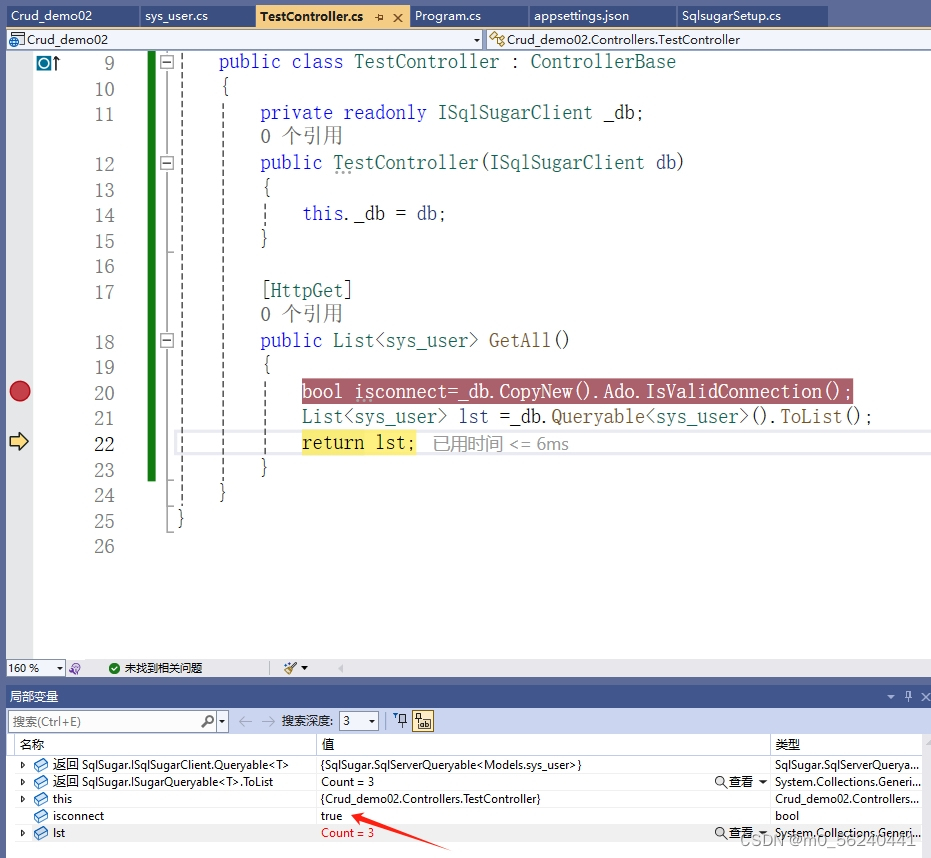This screenshot has width=931, height=858.
Task: Click the {SqlSugar.SqlServerQueryable<Models.sys_user>} value
Action: tap(451, 765)
